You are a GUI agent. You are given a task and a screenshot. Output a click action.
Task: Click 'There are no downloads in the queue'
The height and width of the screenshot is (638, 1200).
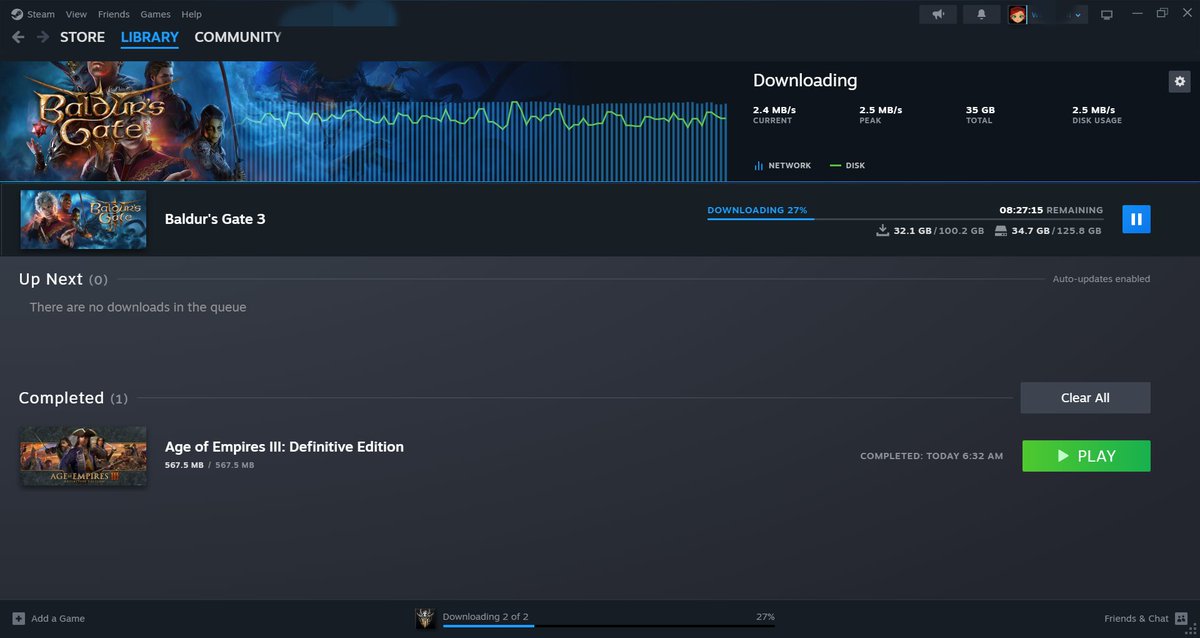tap(138, 307)
